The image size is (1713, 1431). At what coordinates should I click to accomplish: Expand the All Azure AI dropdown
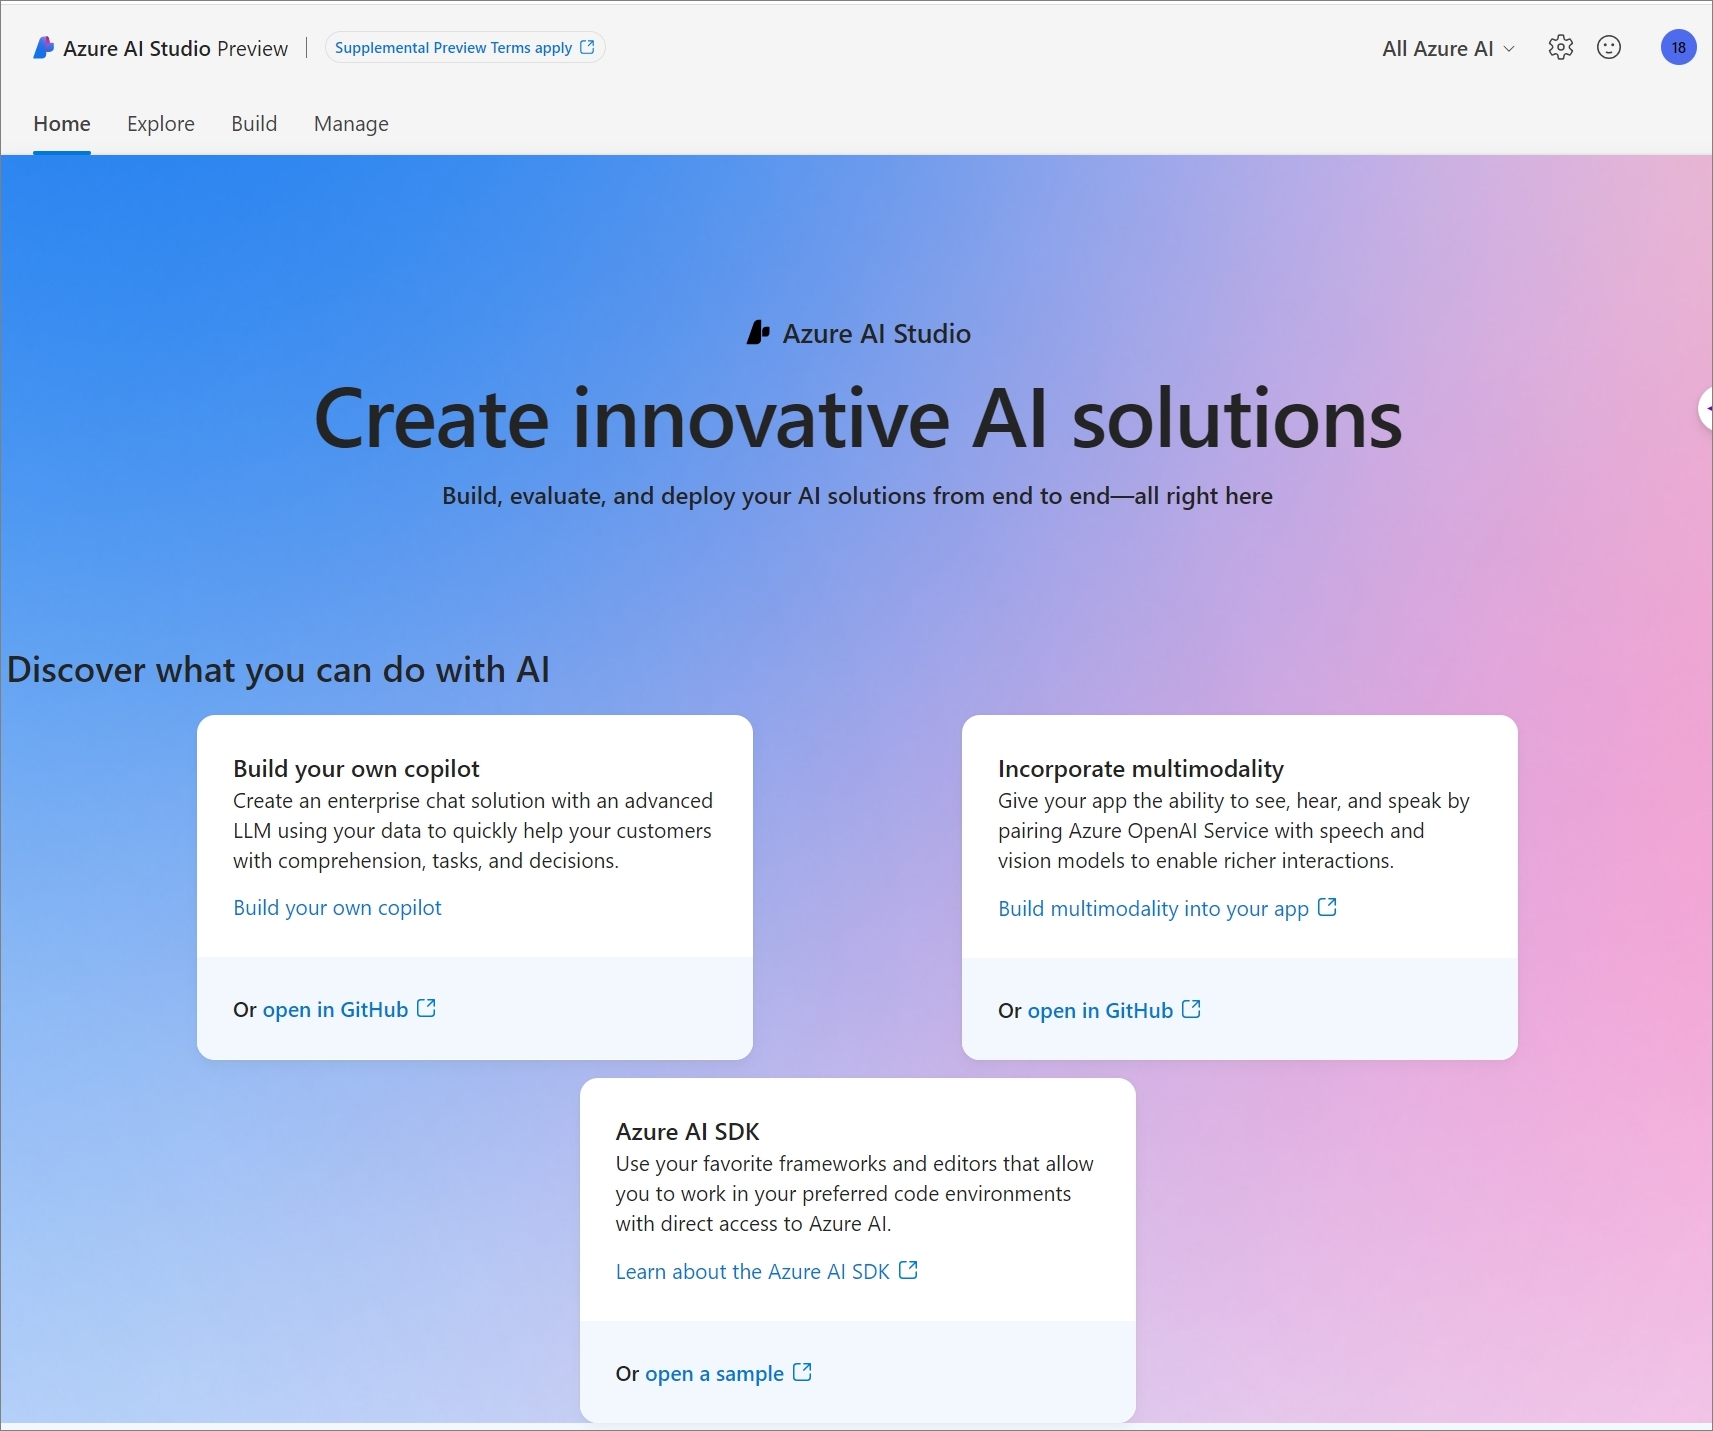[1448, 48]
